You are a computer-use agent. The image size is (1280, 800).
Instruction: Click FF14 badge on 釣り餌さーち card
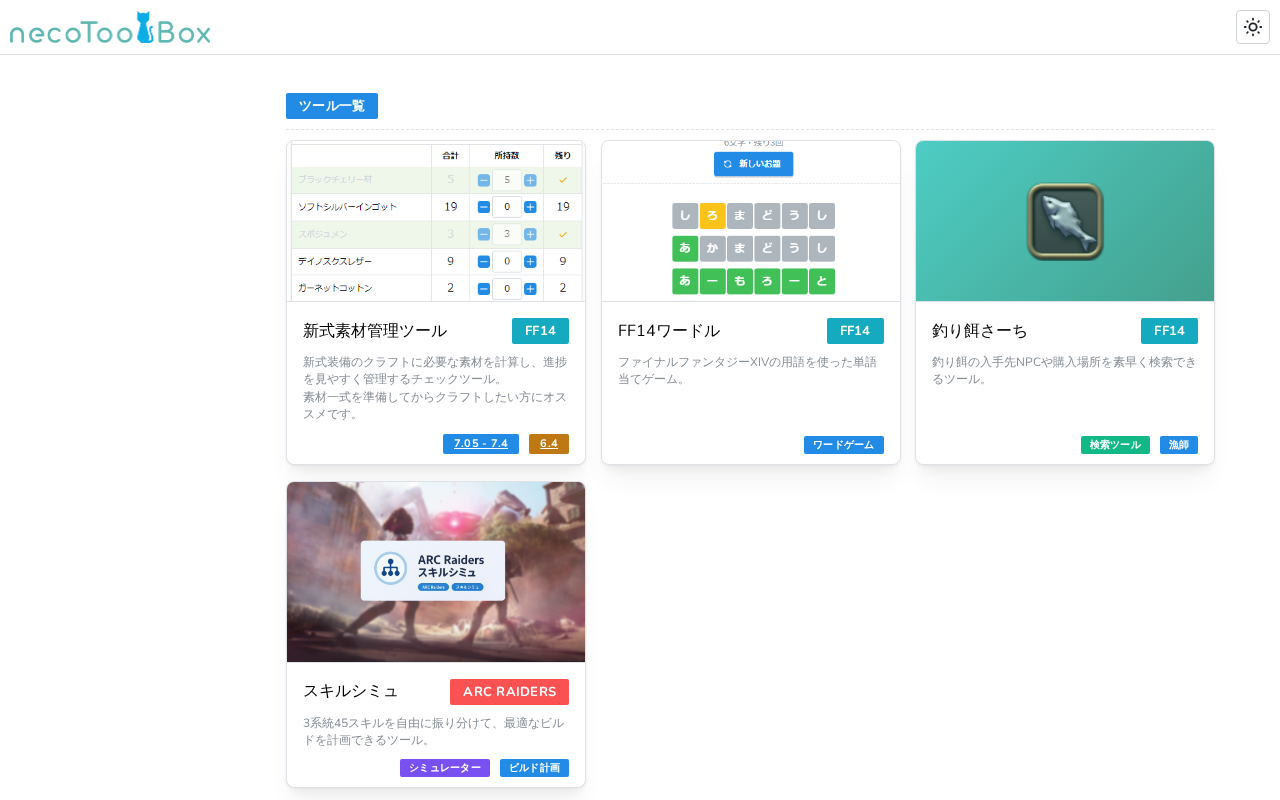[x=1169, y=331]
